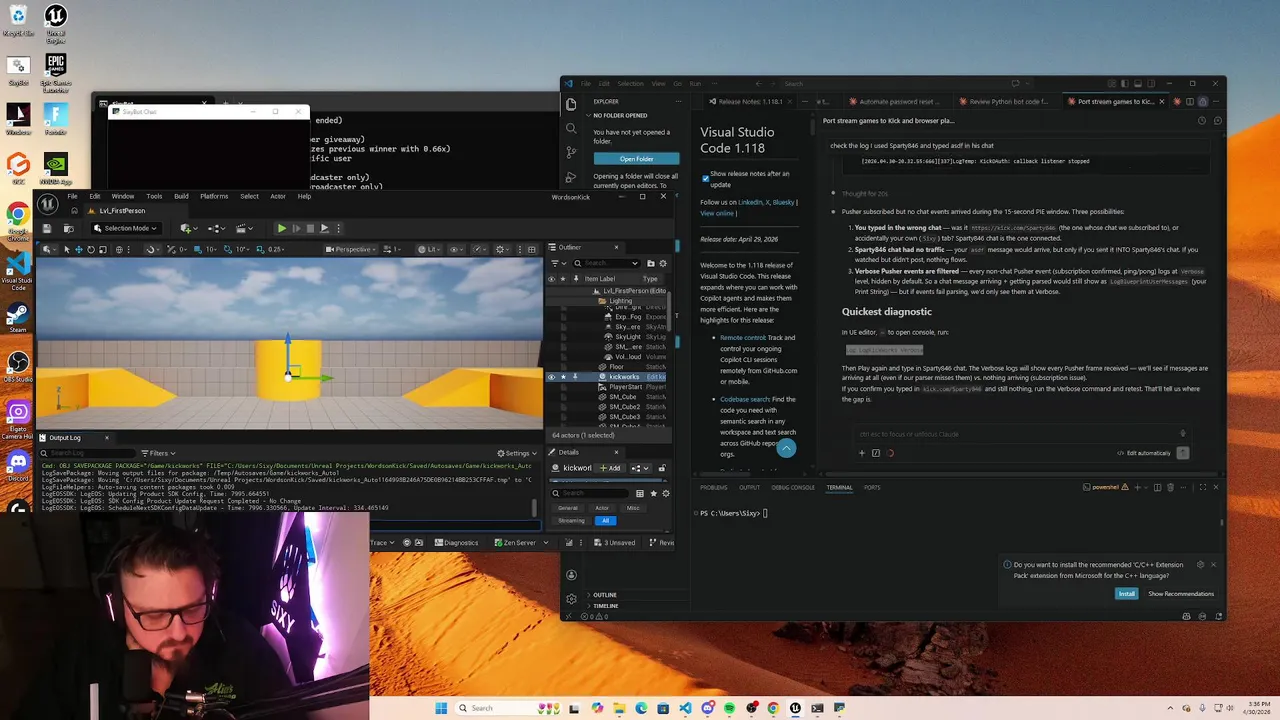Screen dimensions: 1280x720
Task: Click Show Recommendations button
Action: [1181, 594]
